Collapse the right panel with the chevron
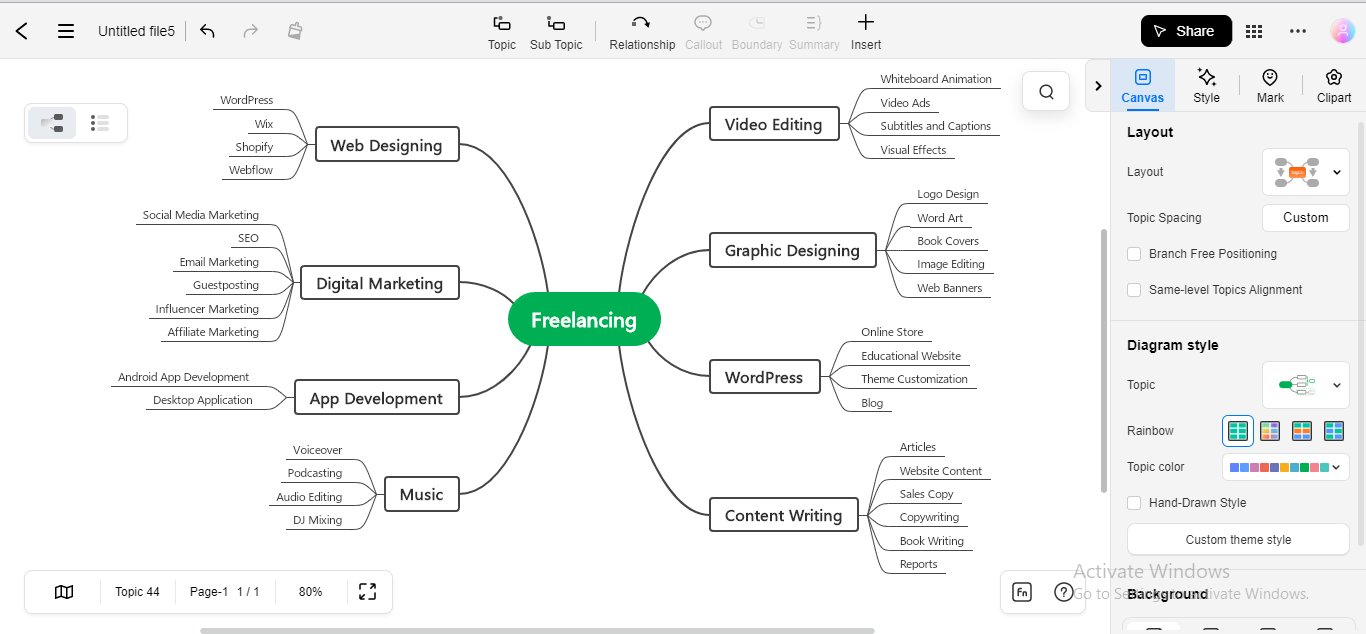Image resolution: width=1366 pixels, height=634 pixels. tap(1097, 85)
